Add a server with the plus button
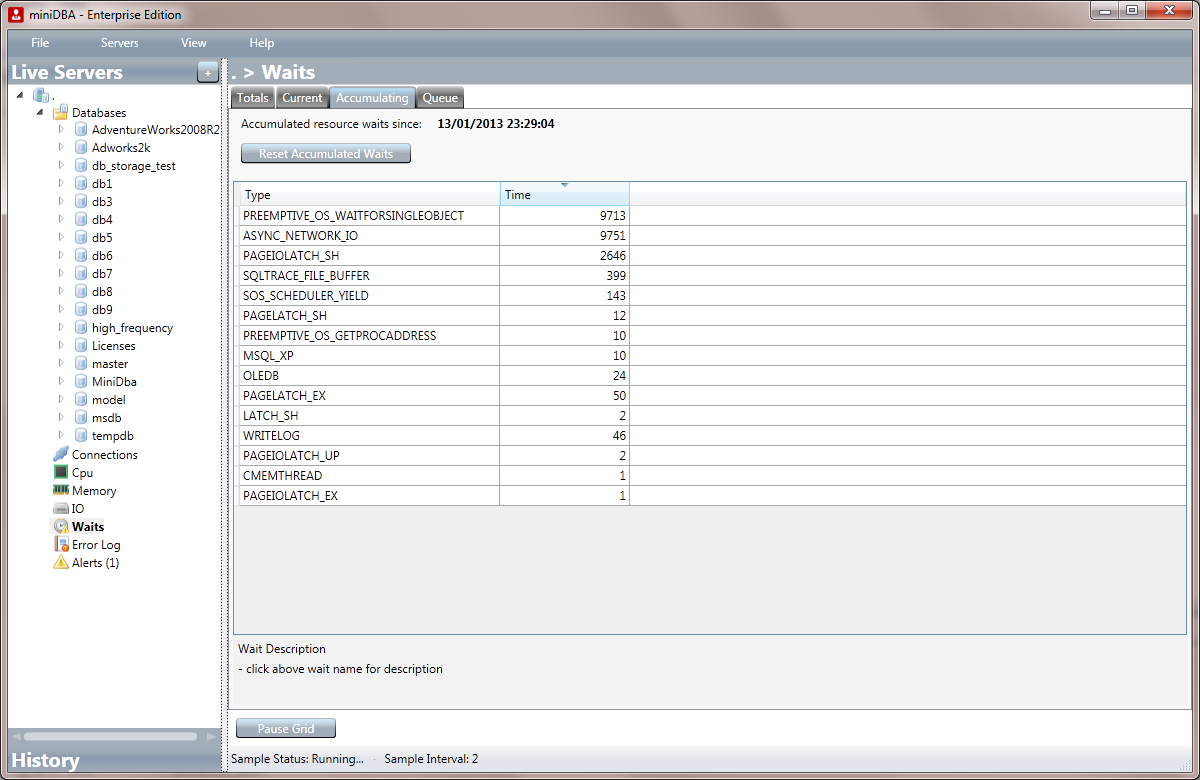This screenshot has height=780, width=1200. point(207,72)
